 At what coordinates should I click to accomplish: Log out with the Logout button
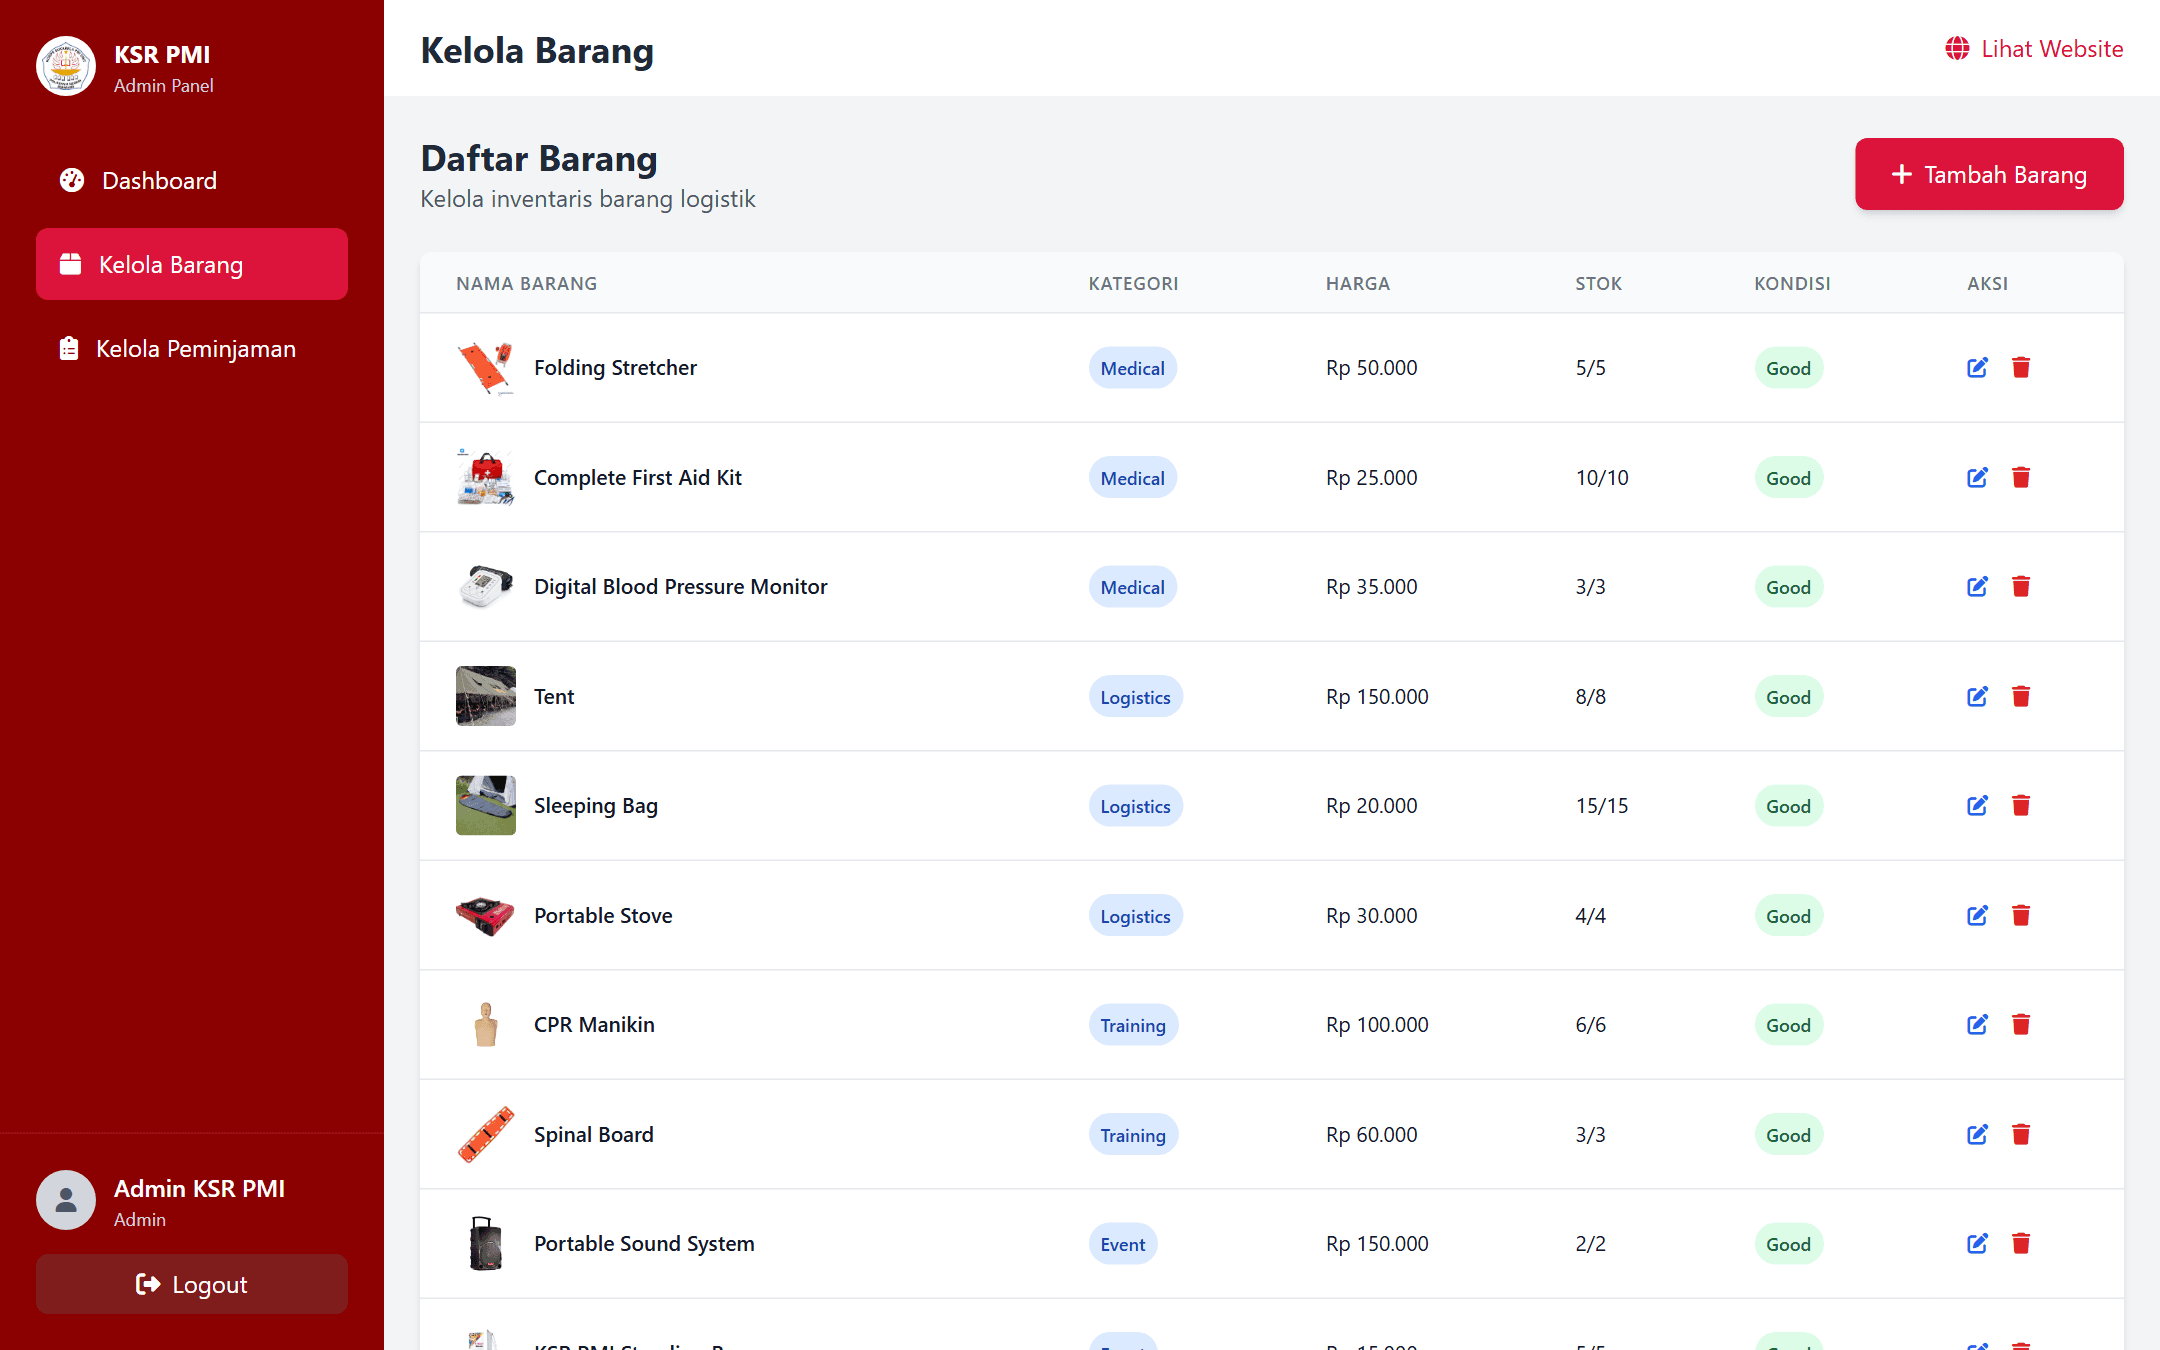192,1284
